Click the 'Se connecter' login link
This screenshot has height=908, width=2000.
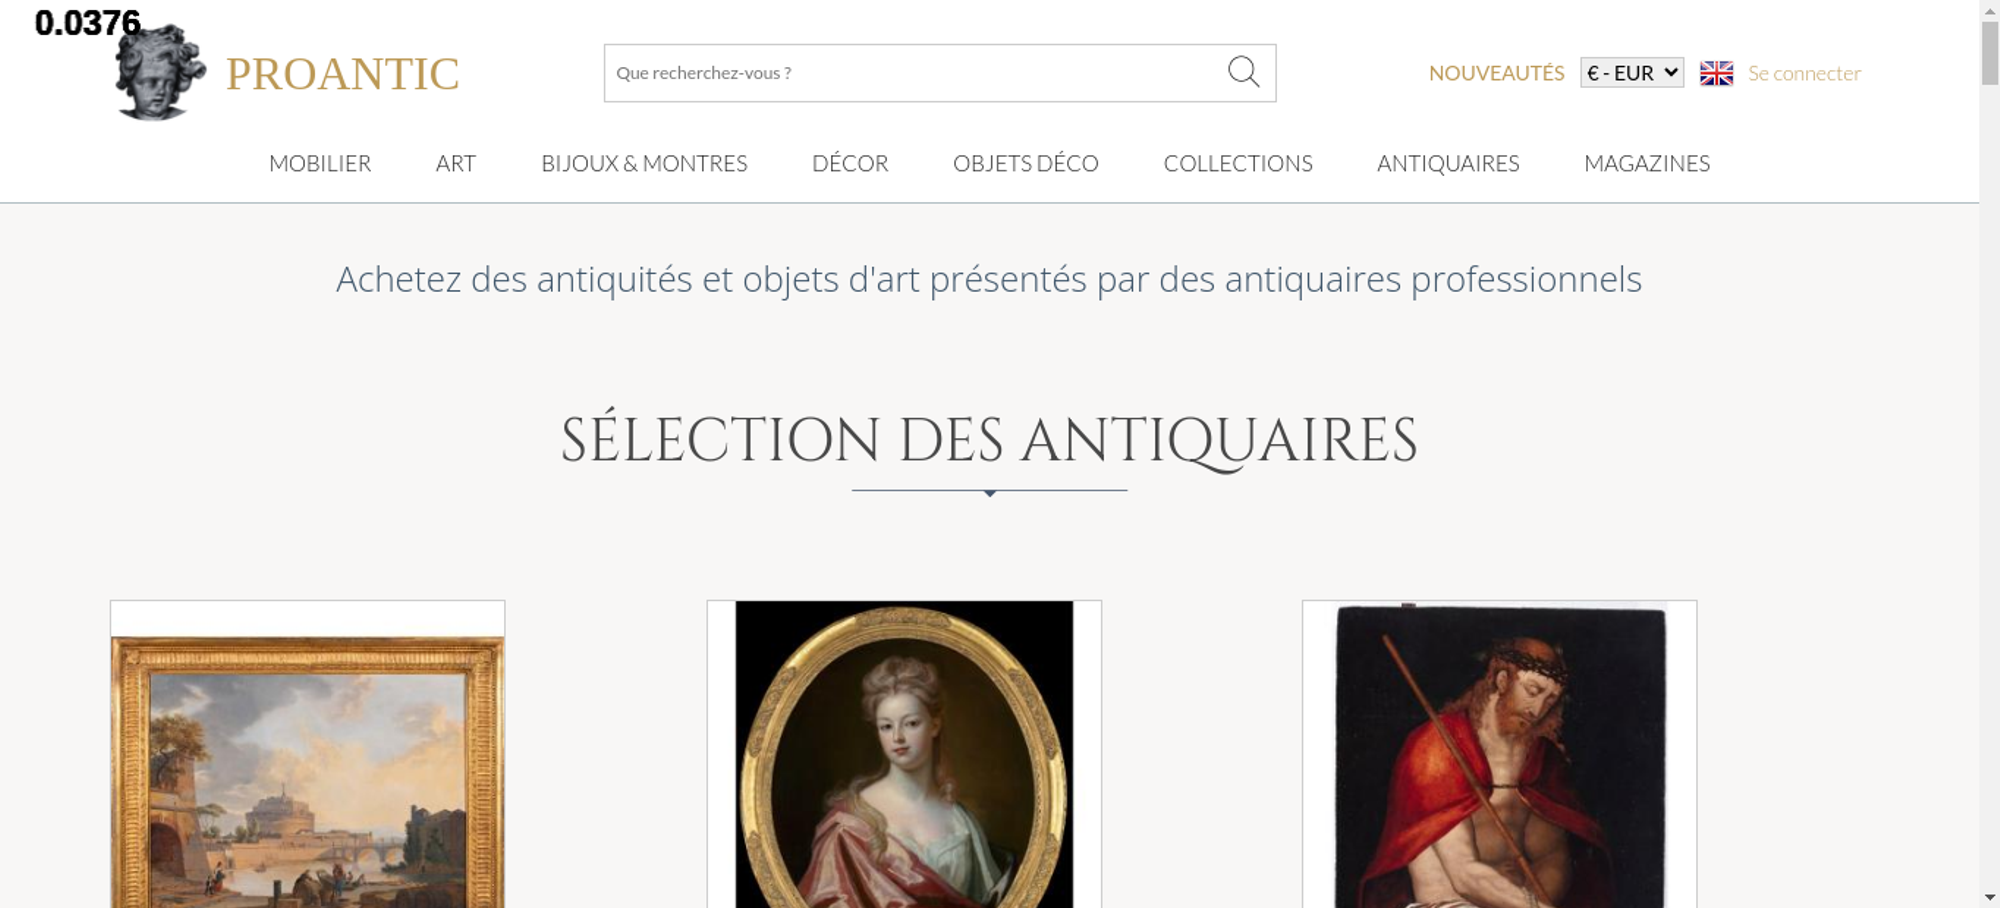point(1804,73)
